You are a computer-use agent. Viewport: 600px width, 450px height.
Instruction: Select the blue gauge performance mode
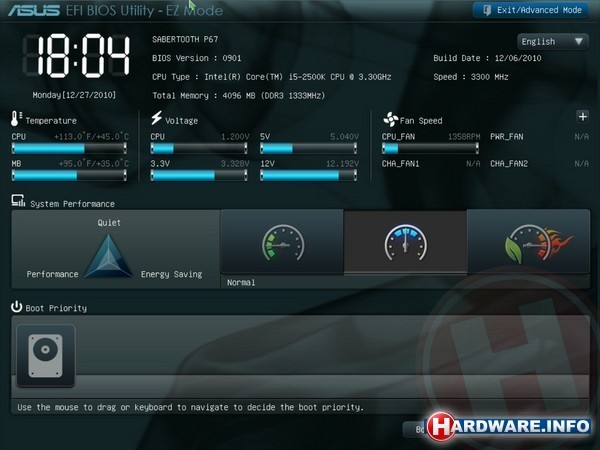pos(405,244)
